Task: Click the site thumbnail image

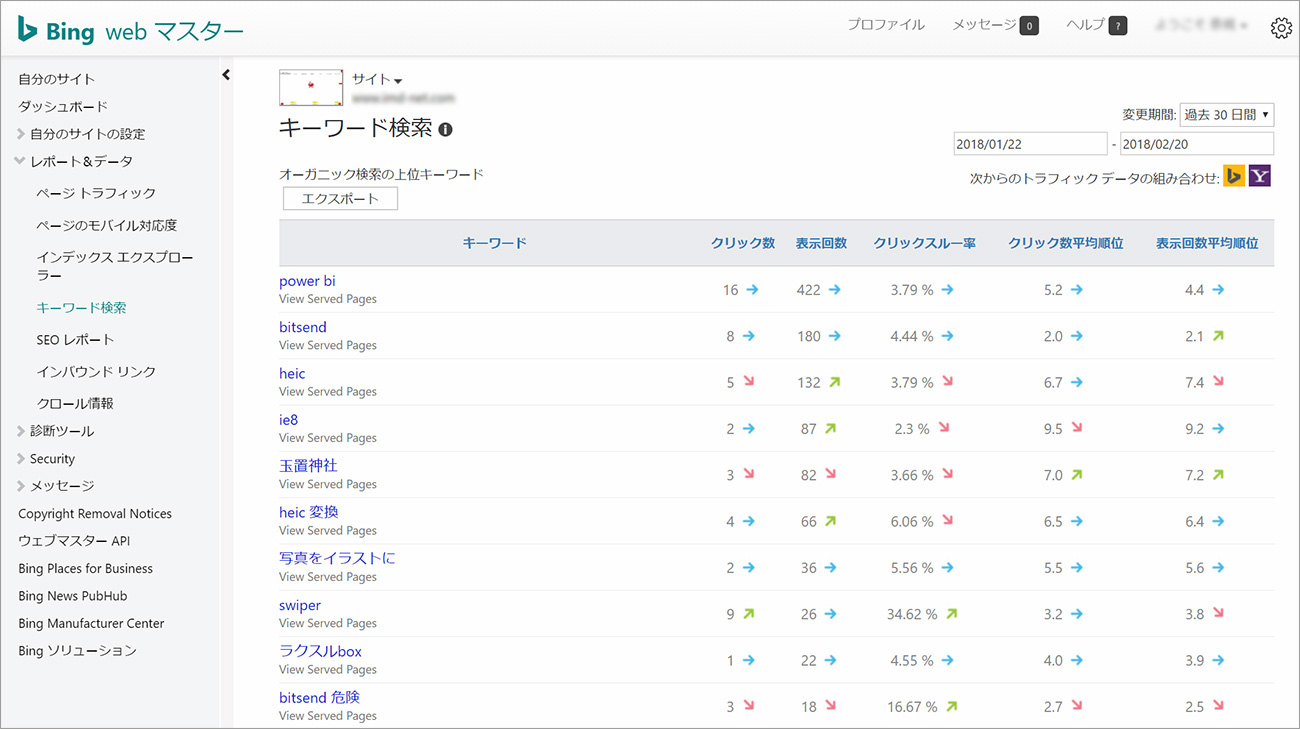Action: tap(311, 88)
